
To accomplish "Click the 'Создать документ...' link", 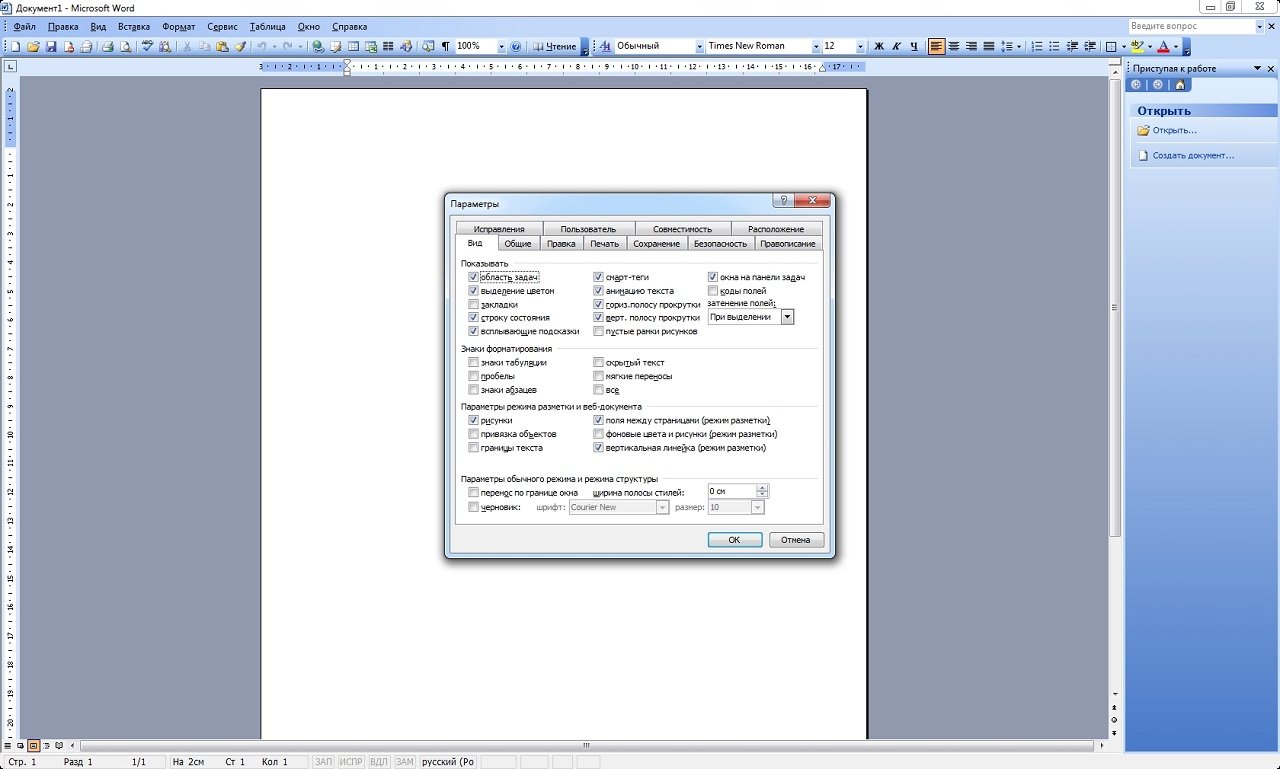I will pyautogui.click(x=1192, y=156).
